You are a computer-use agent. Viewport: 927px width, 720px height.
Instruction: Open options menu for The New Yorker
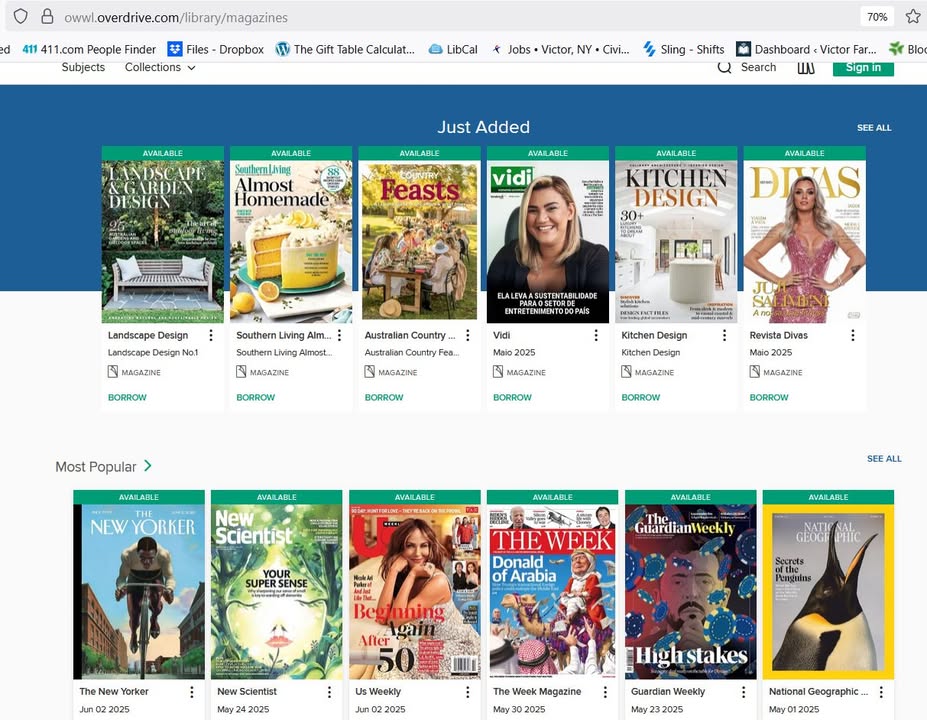click(x=192, y=692)
